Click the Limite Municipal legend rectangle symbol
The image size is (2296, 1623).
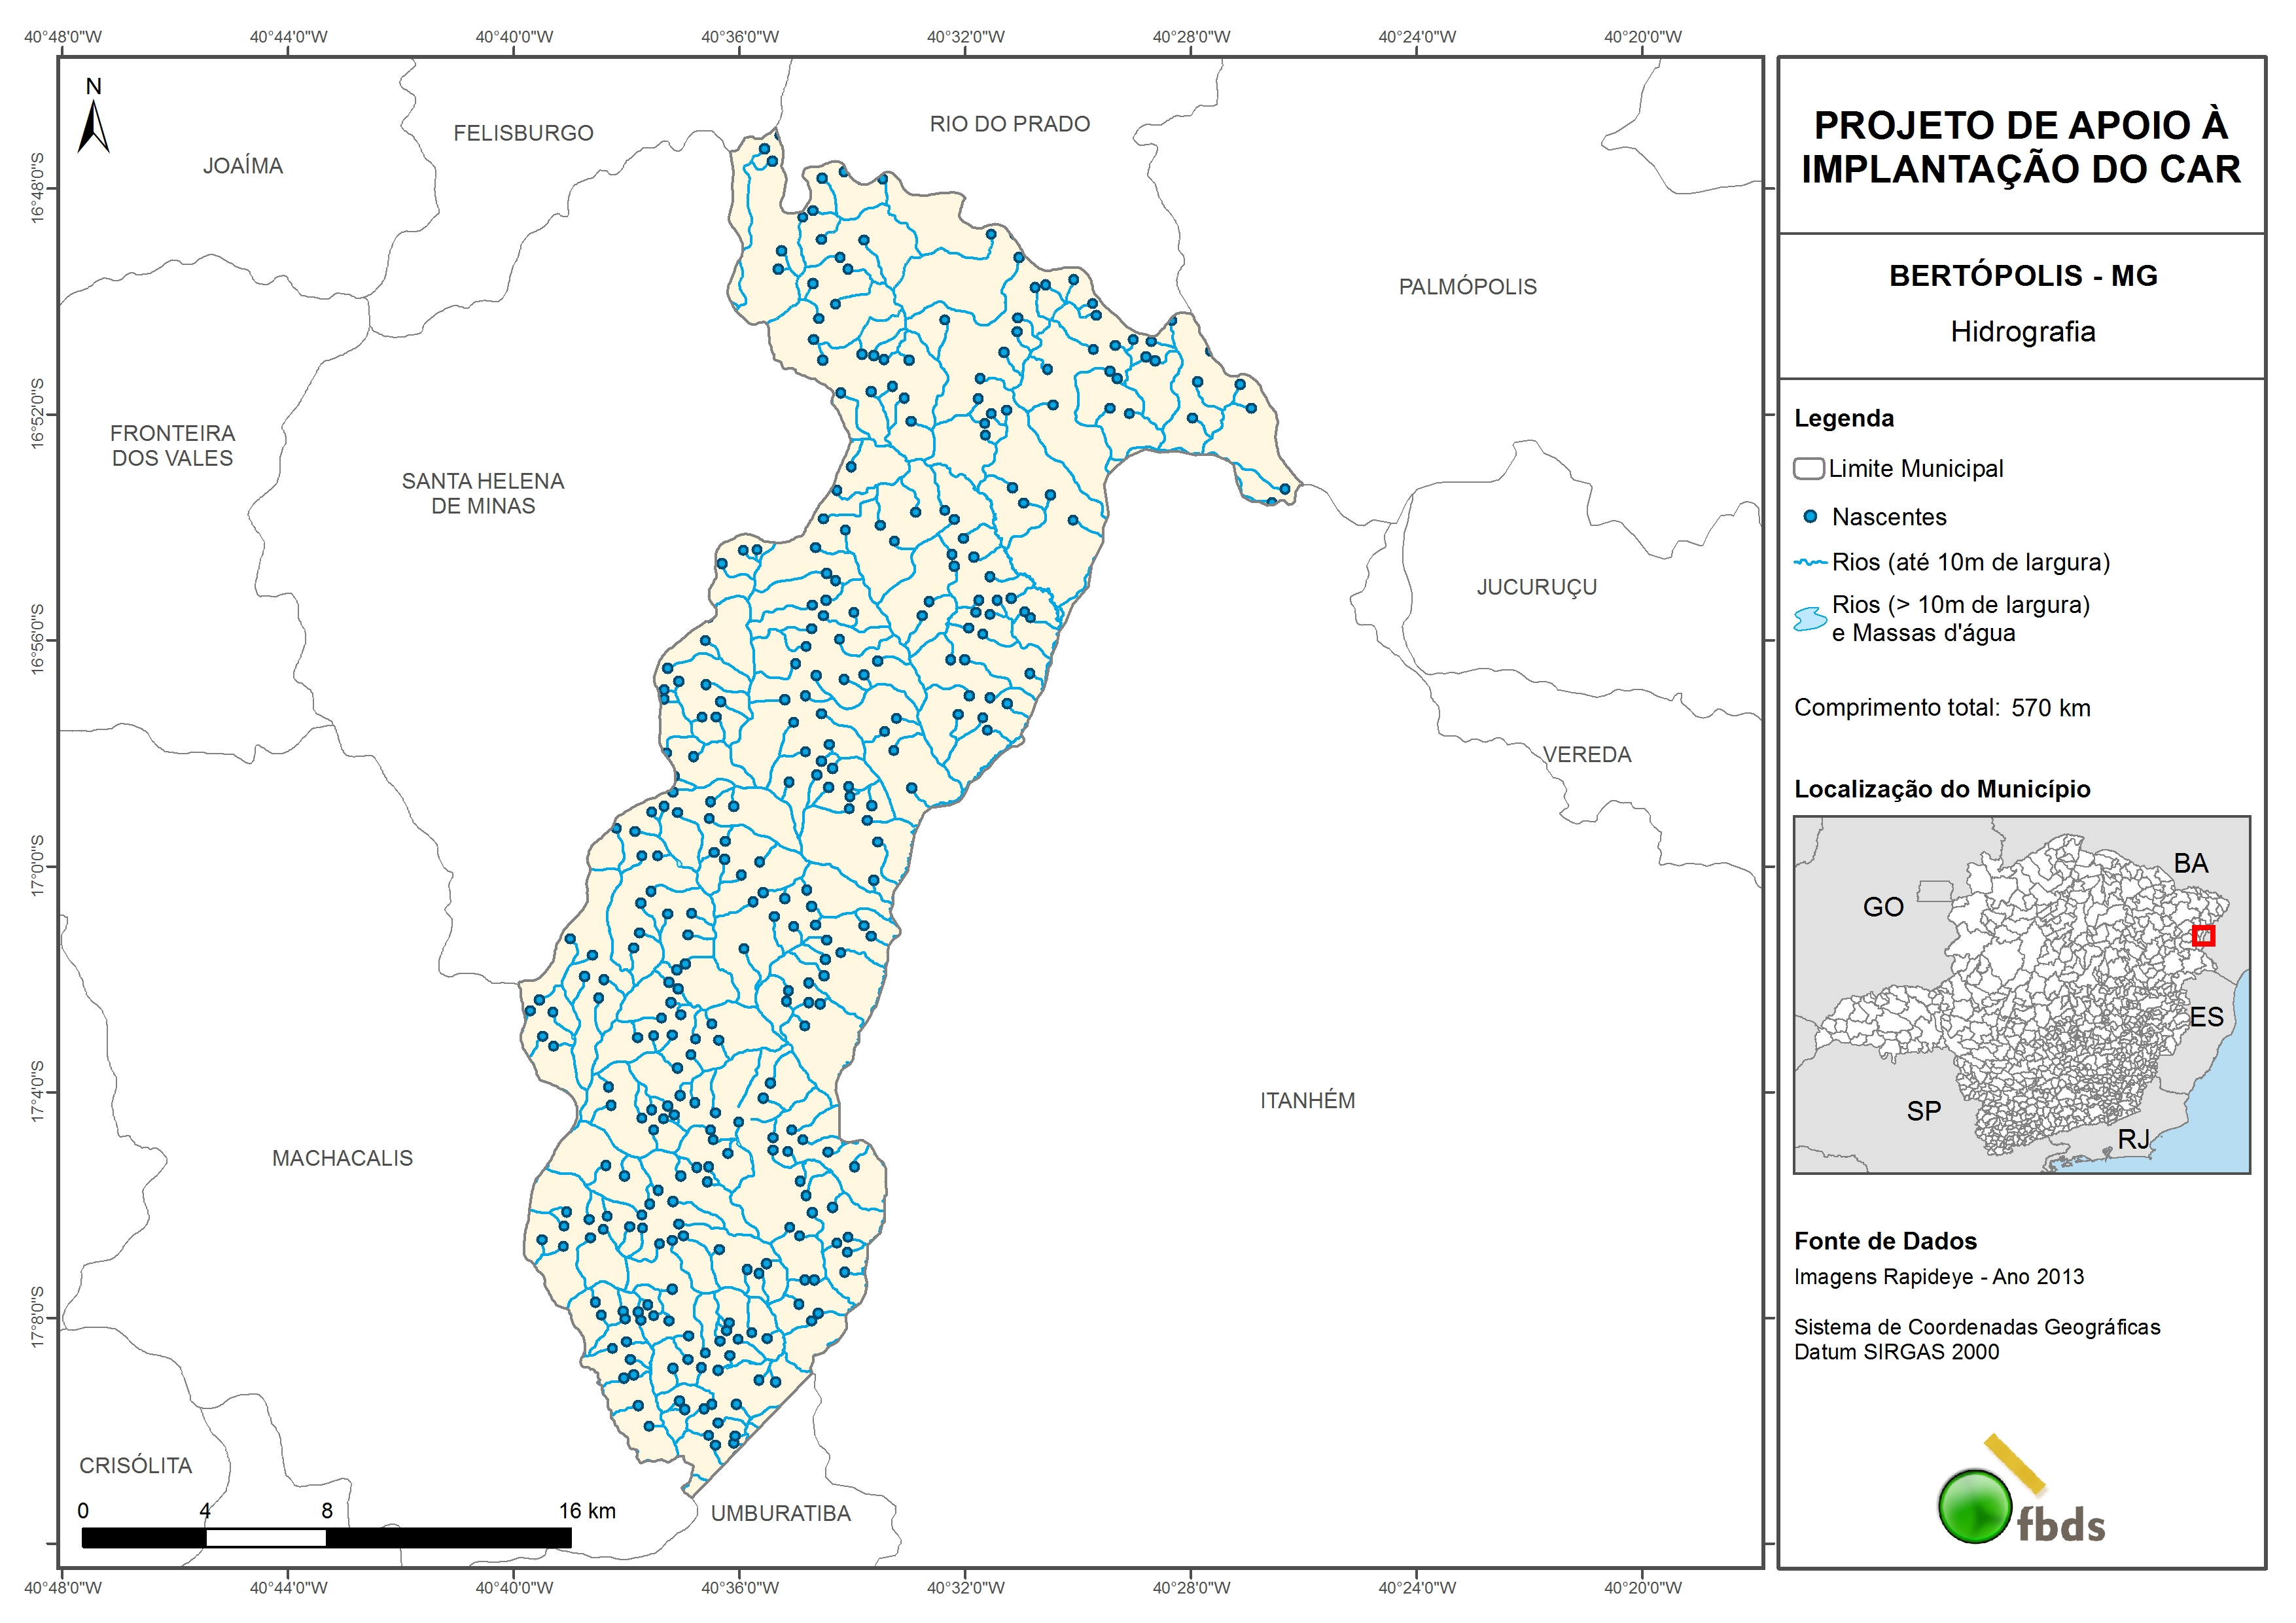click(x=1808, y=469)
